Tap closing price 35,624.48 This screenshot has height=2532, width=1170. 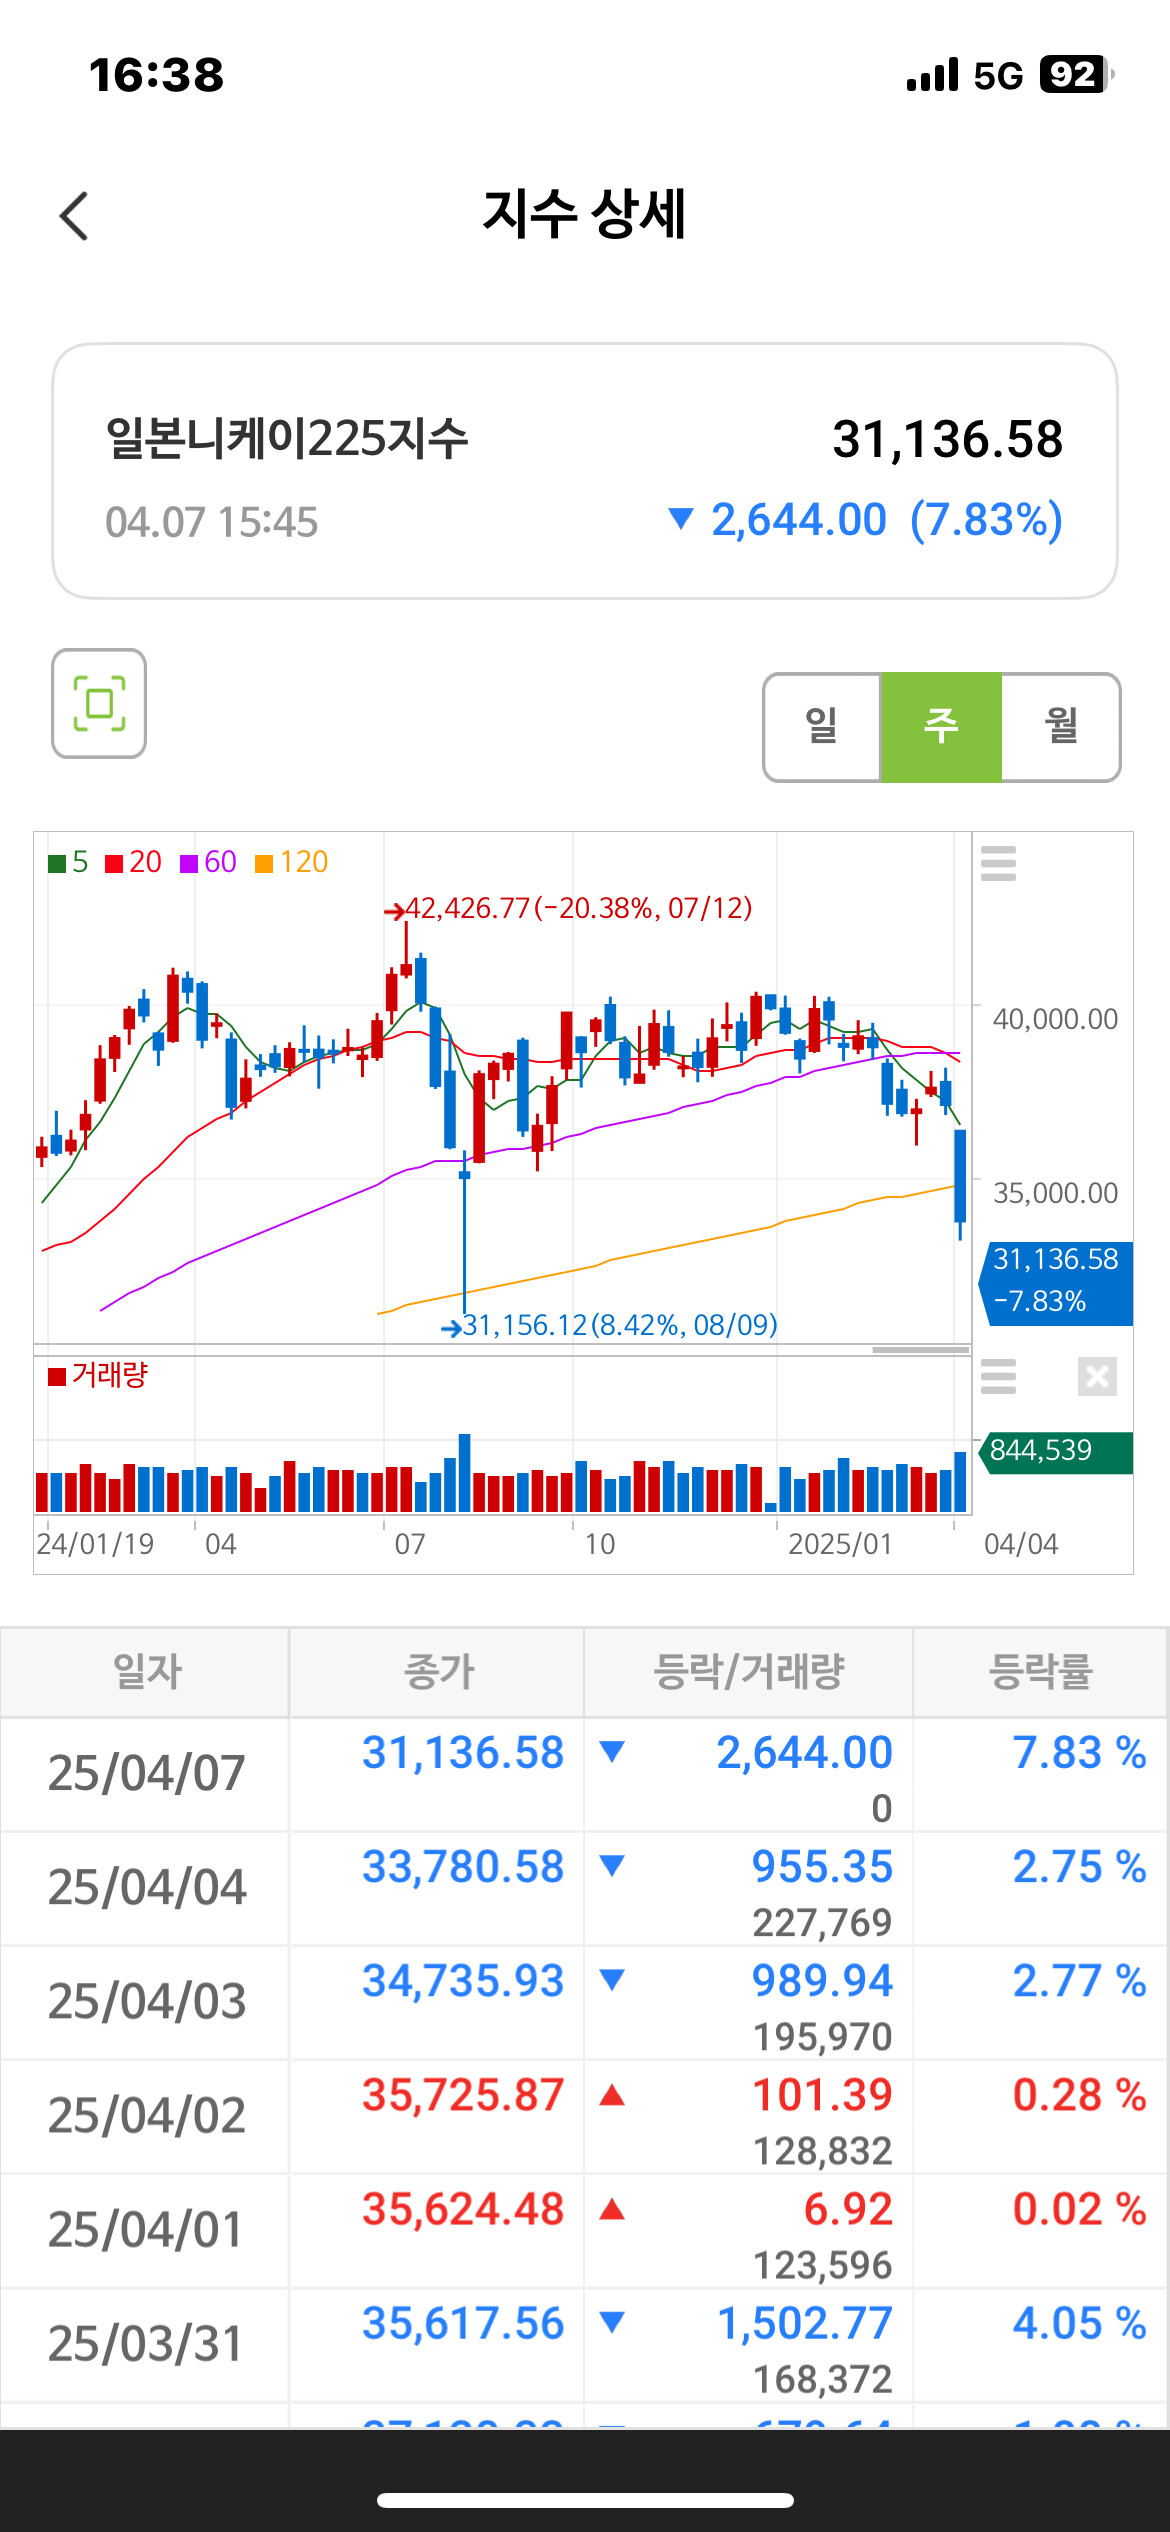pyautogui.click(x=463, y=2209)
